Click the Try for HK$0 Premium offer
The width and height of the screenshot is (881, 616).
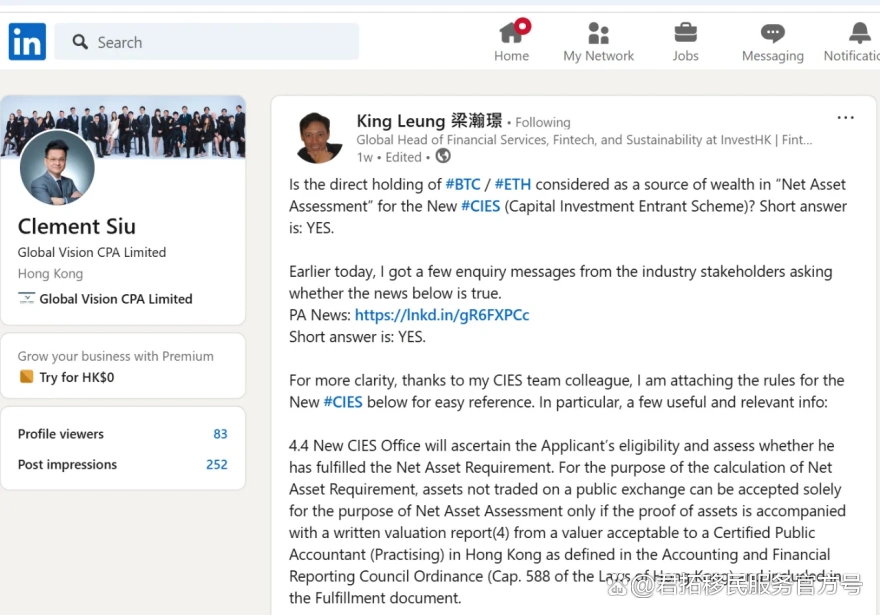[76, 377]
